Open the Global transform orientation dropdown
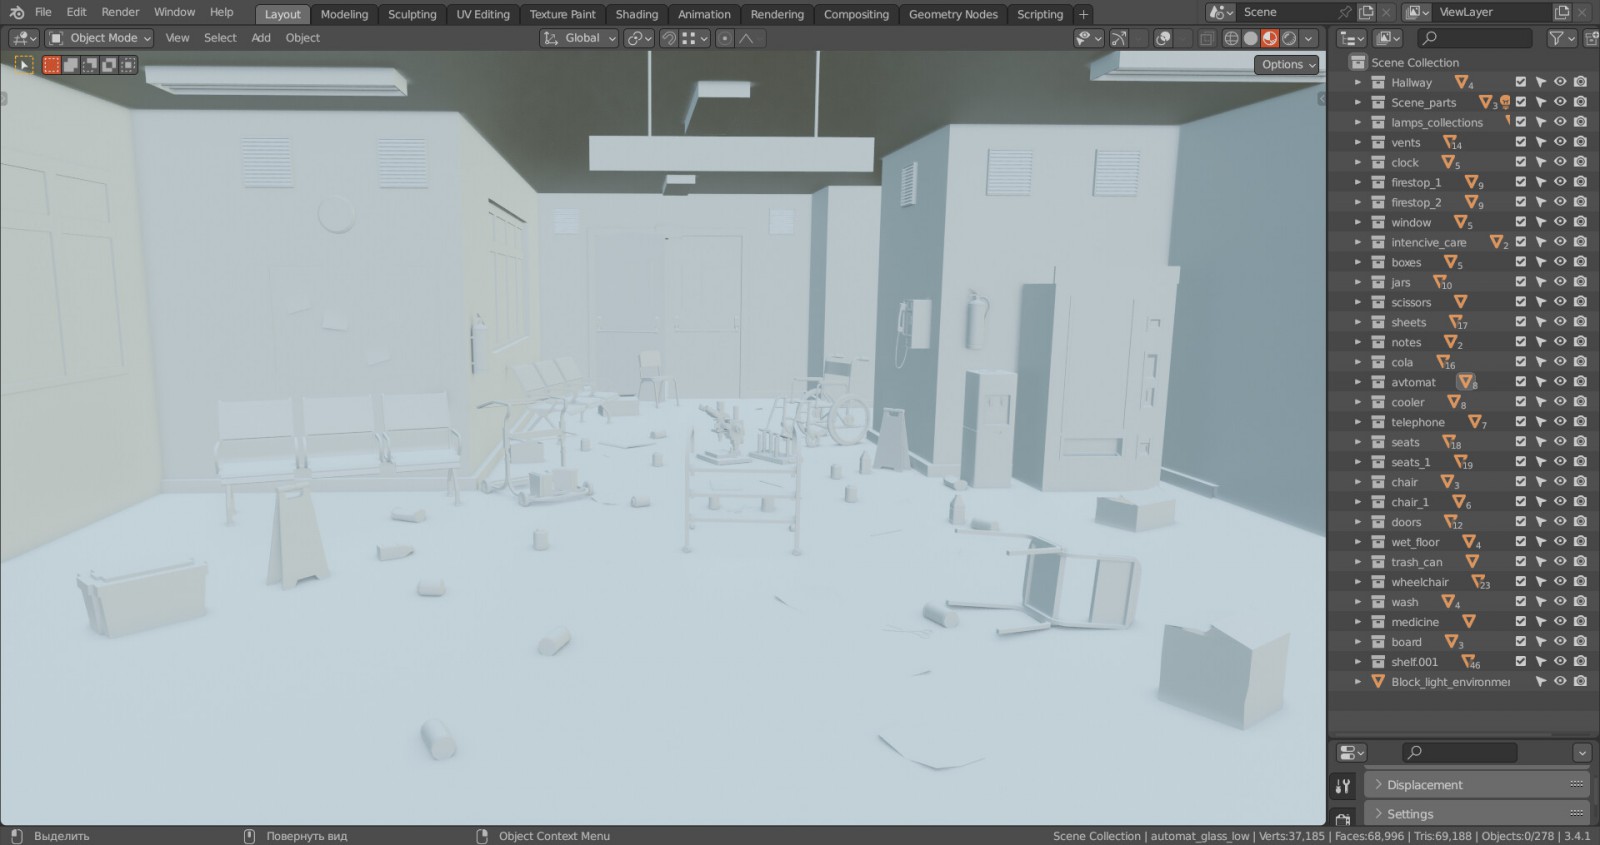The image size is (1600, 845). 579,38
